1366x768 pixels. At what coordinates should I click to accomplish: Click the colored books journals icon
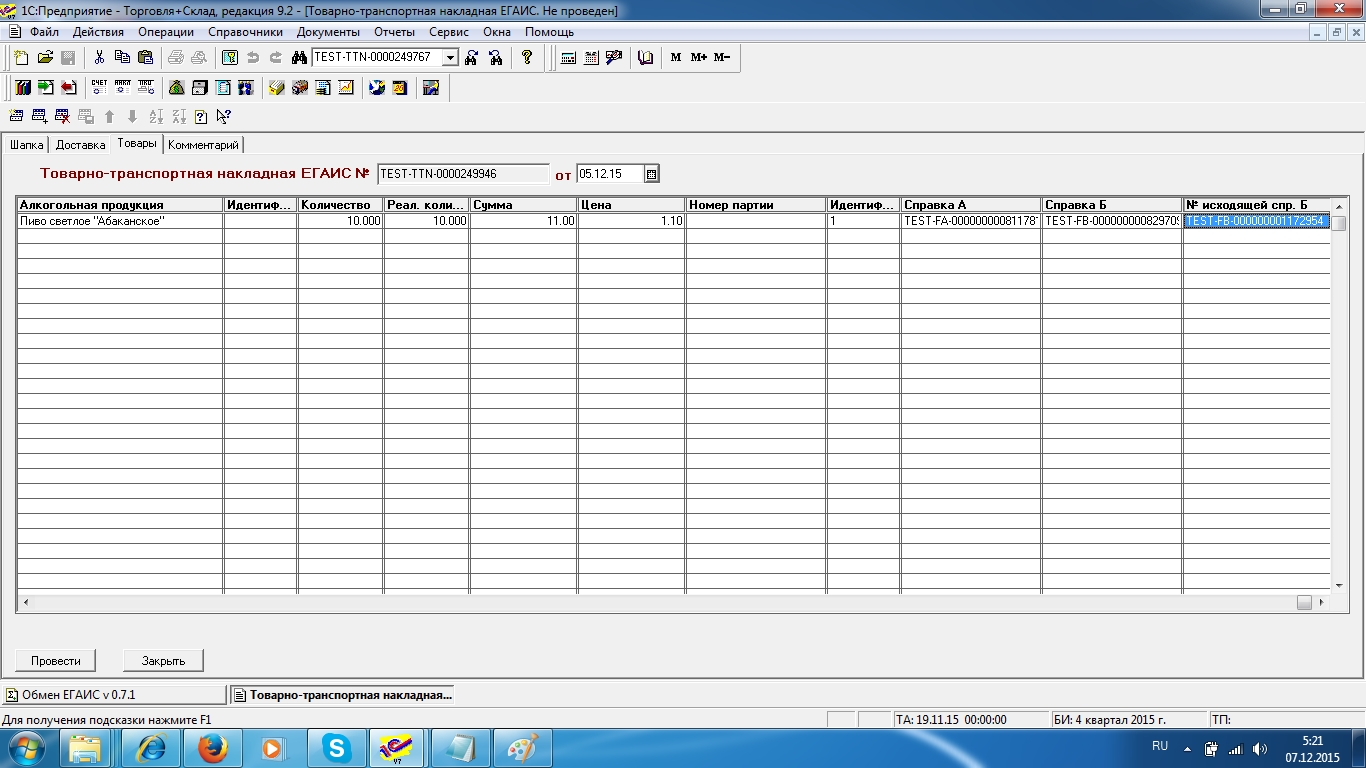tap(22, 87)
